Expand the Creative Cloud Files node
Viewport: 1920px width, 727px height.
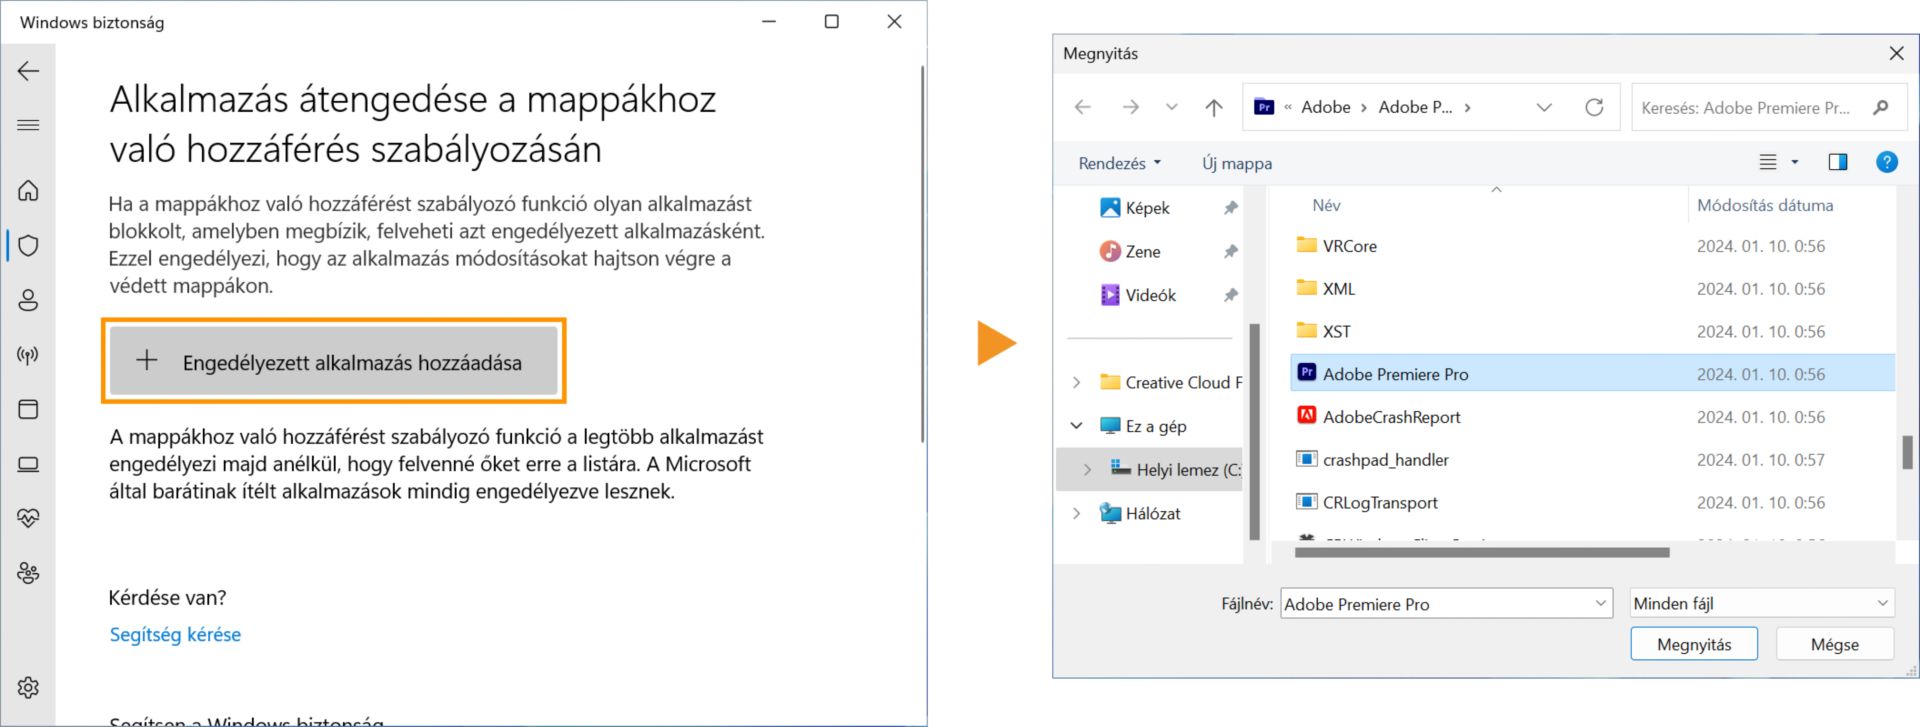(1076, 382)
